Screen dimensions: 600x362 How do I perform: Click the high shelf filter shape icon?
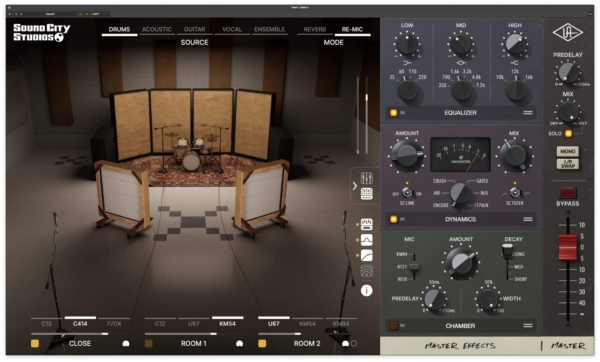click(x=515, y=62)
